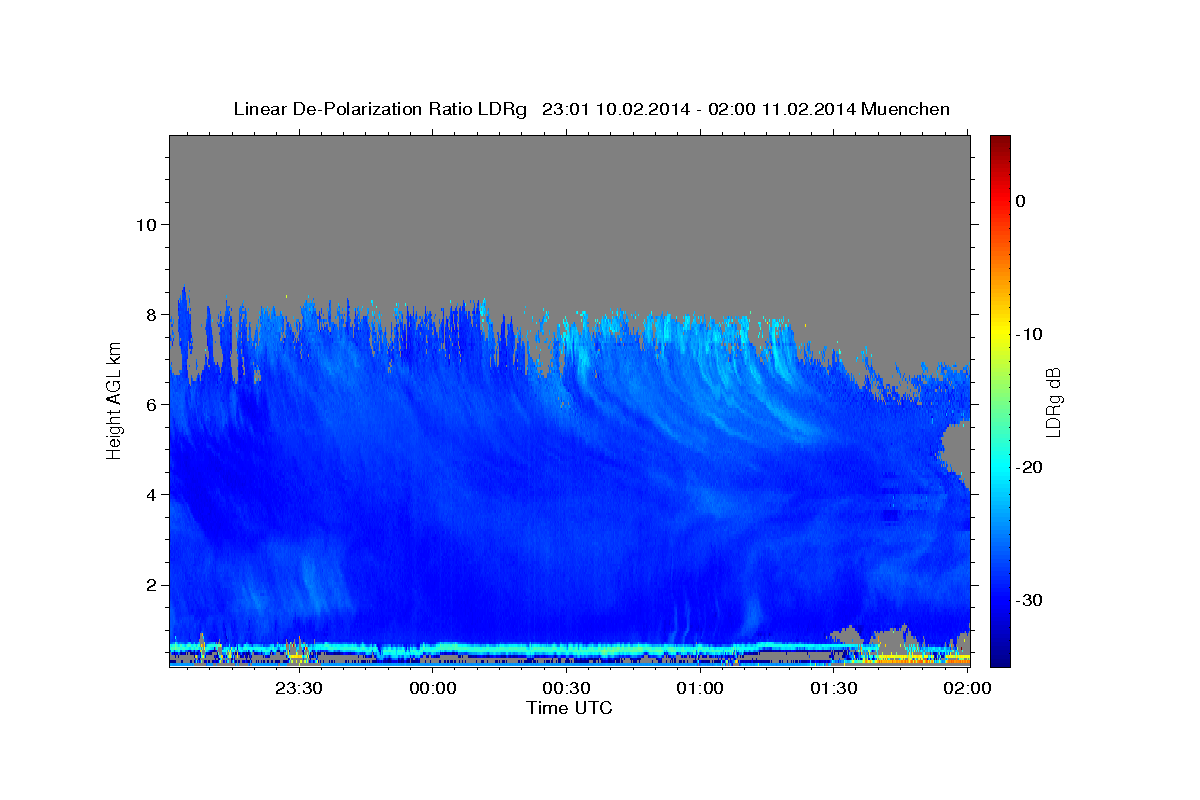
Task: Click the dark blue bottom of colorbar
Action: click(1000, 655)
